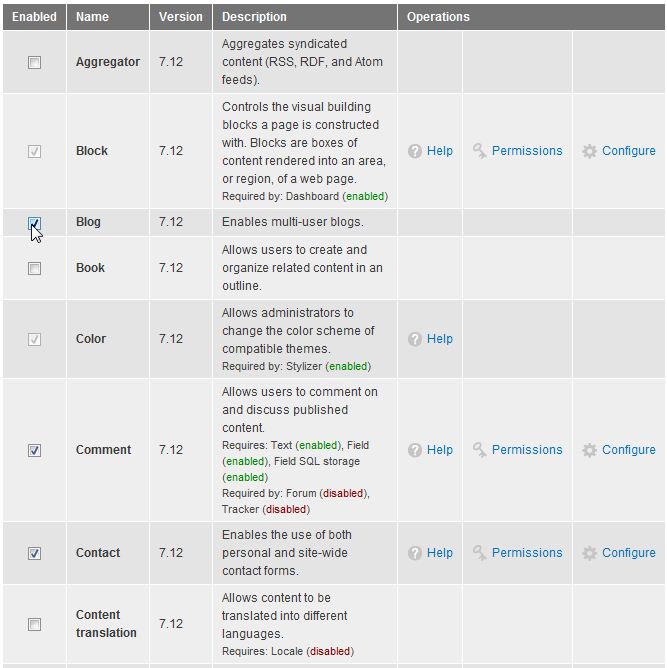
Task: Click the gear icon for Block configure
Action: pos(590,151)
